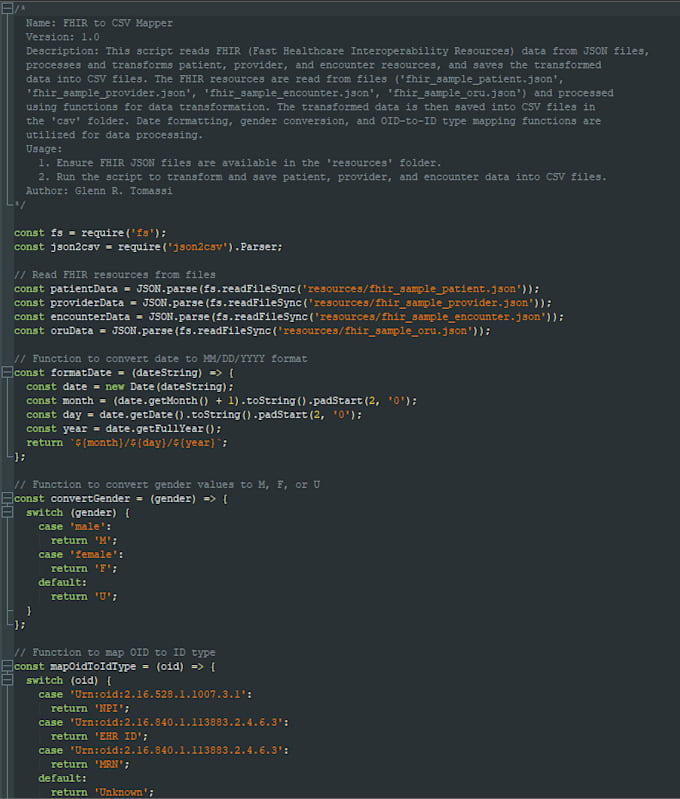Viewport: 680px width, 799px height.
Task: Place cursor on 'Ensure FHIR JSON files' usage step
Action: pyautogui.click(x=240, y=163)
